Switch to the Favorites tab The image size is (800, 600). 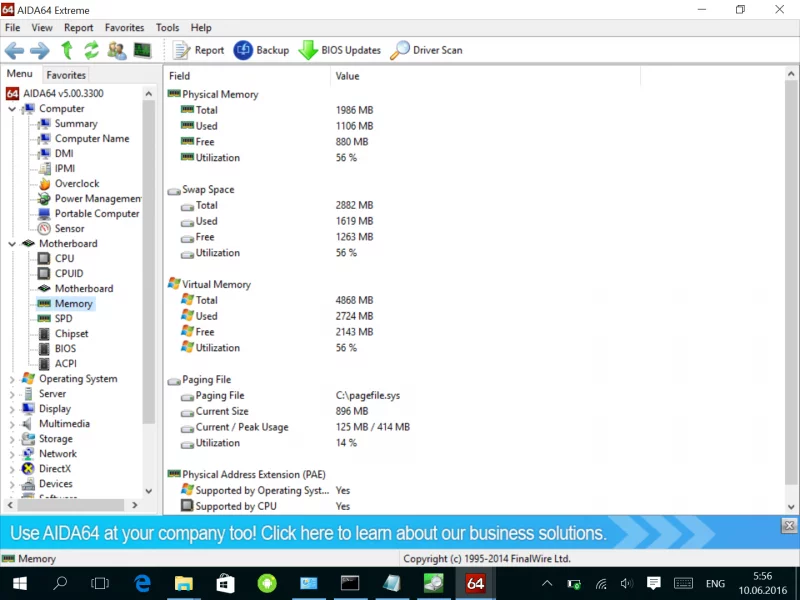click(x=66, y=75)
